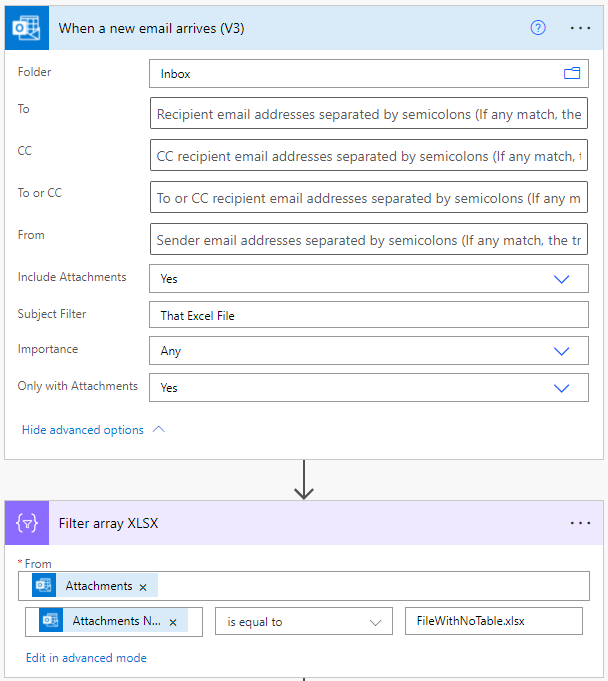
Task: Click the To recipient address field
Action: click(368, 114)
